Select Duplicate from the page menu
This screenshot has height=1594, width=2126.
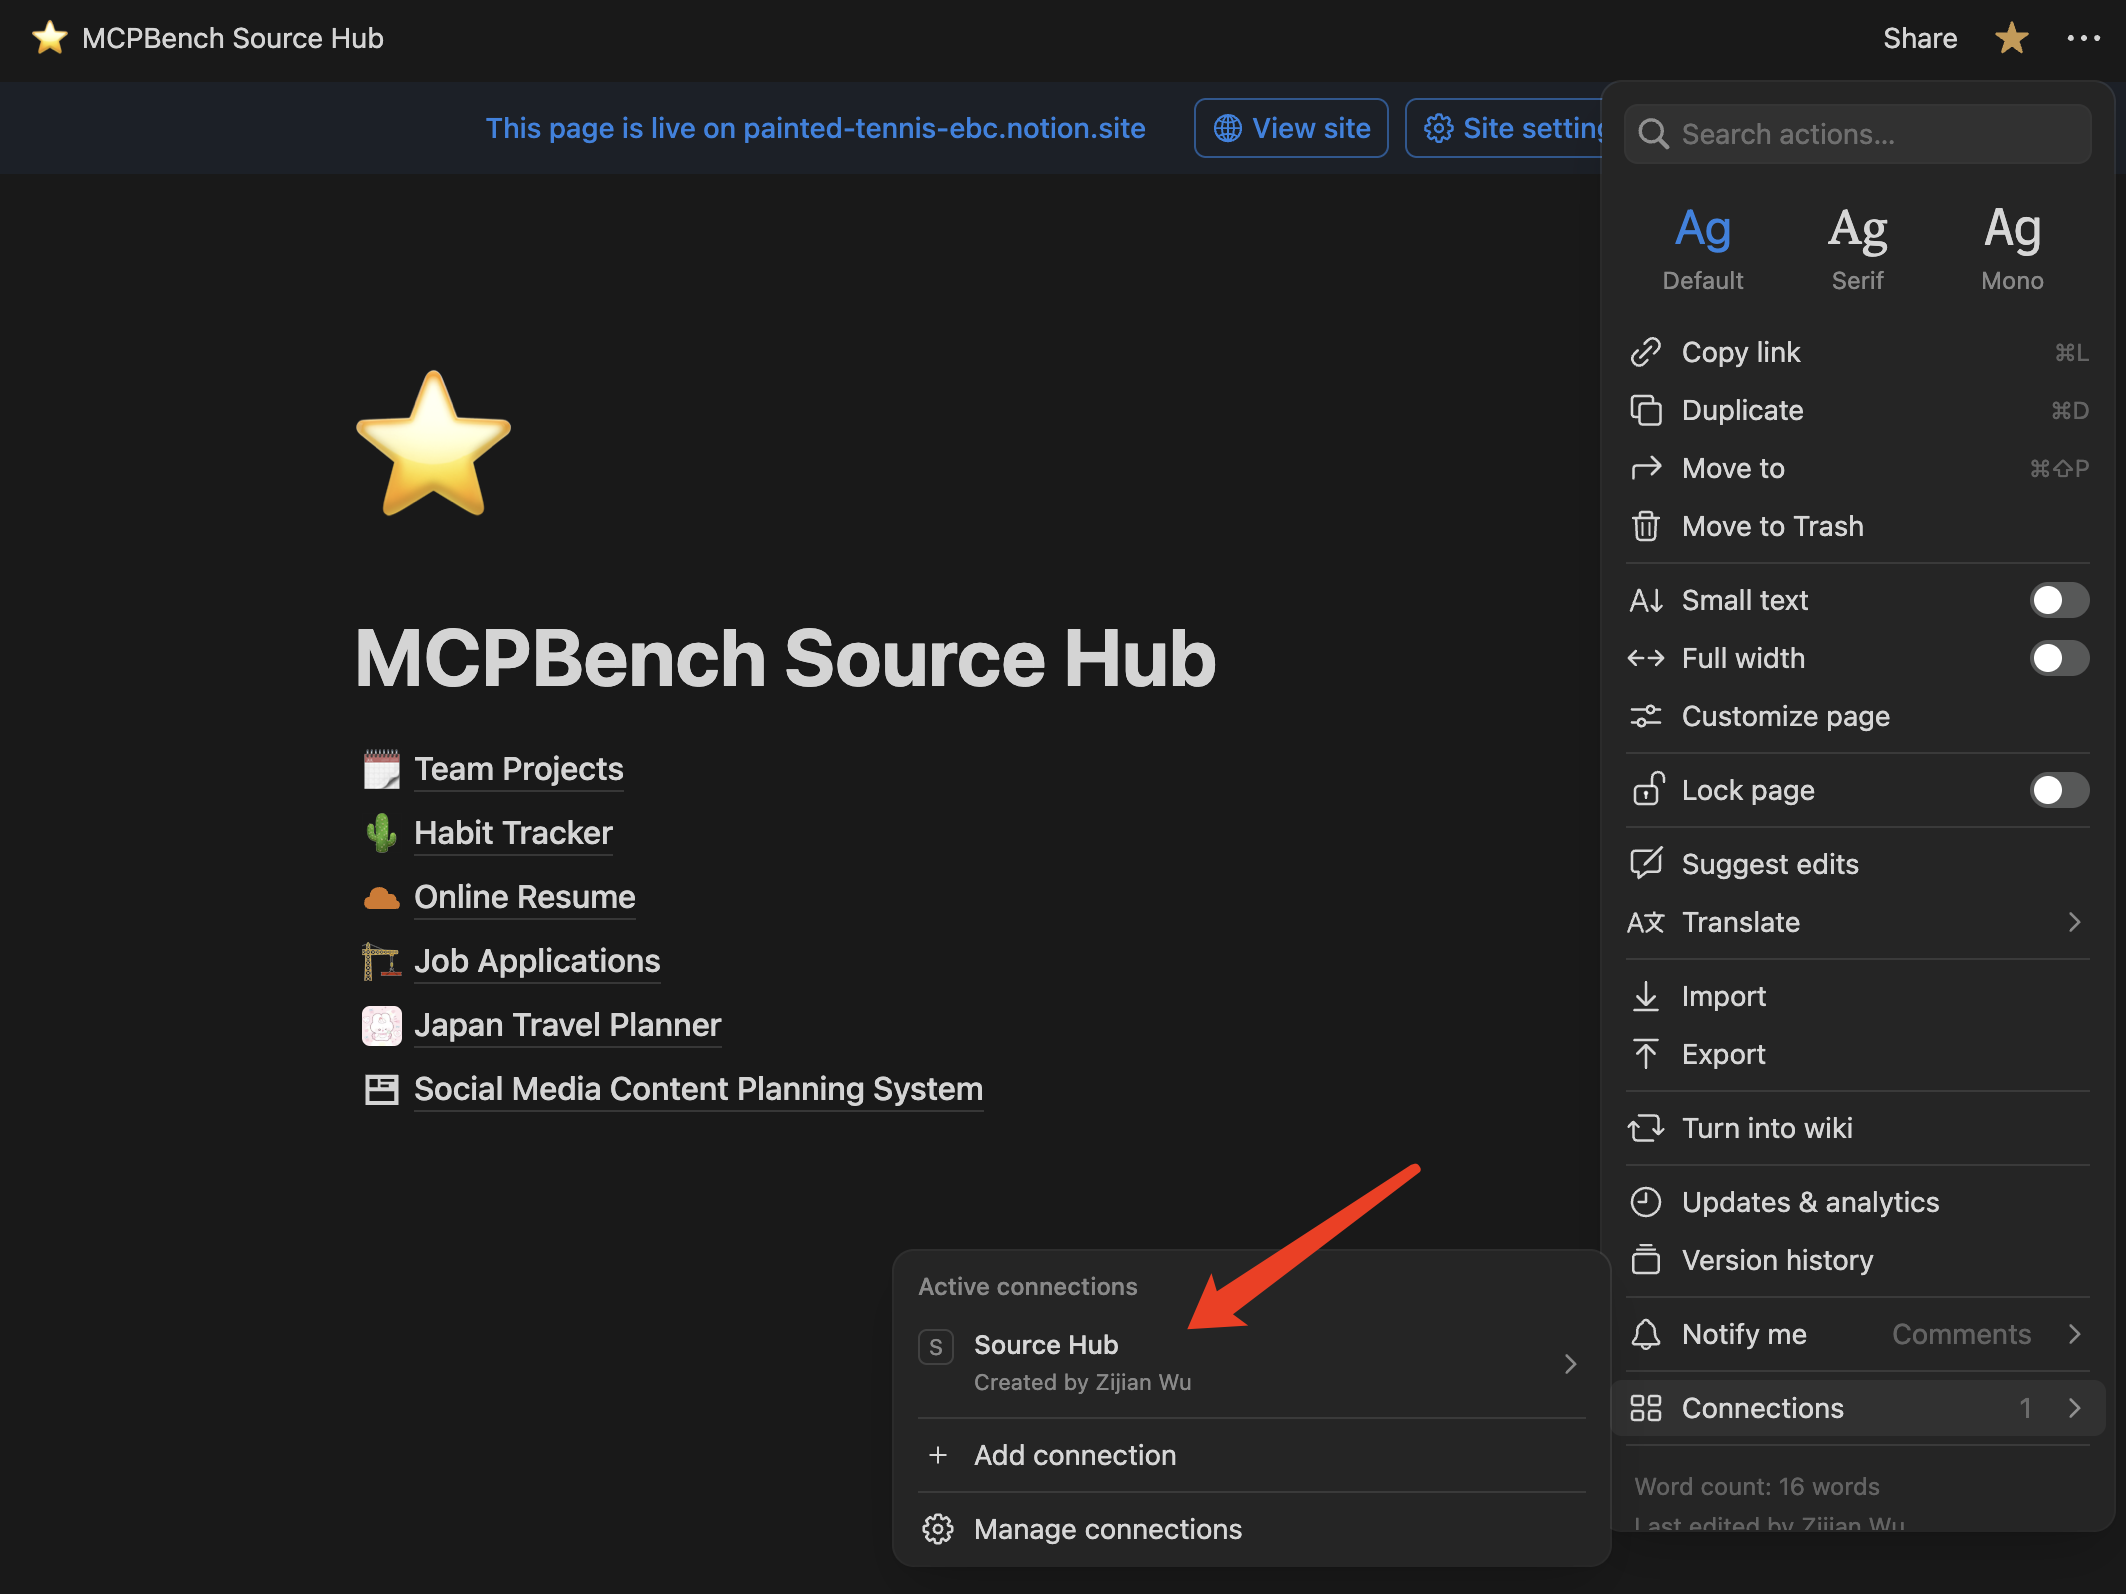pyautogui.click(x=1742, y=410)
